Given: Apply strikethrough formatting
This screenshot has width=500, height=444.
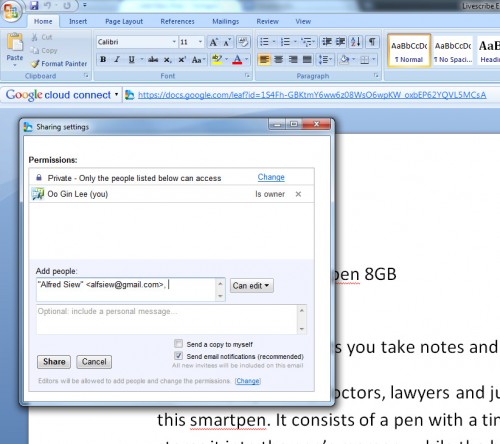Looking at the screenshot, I should click(x=153, y=60).
